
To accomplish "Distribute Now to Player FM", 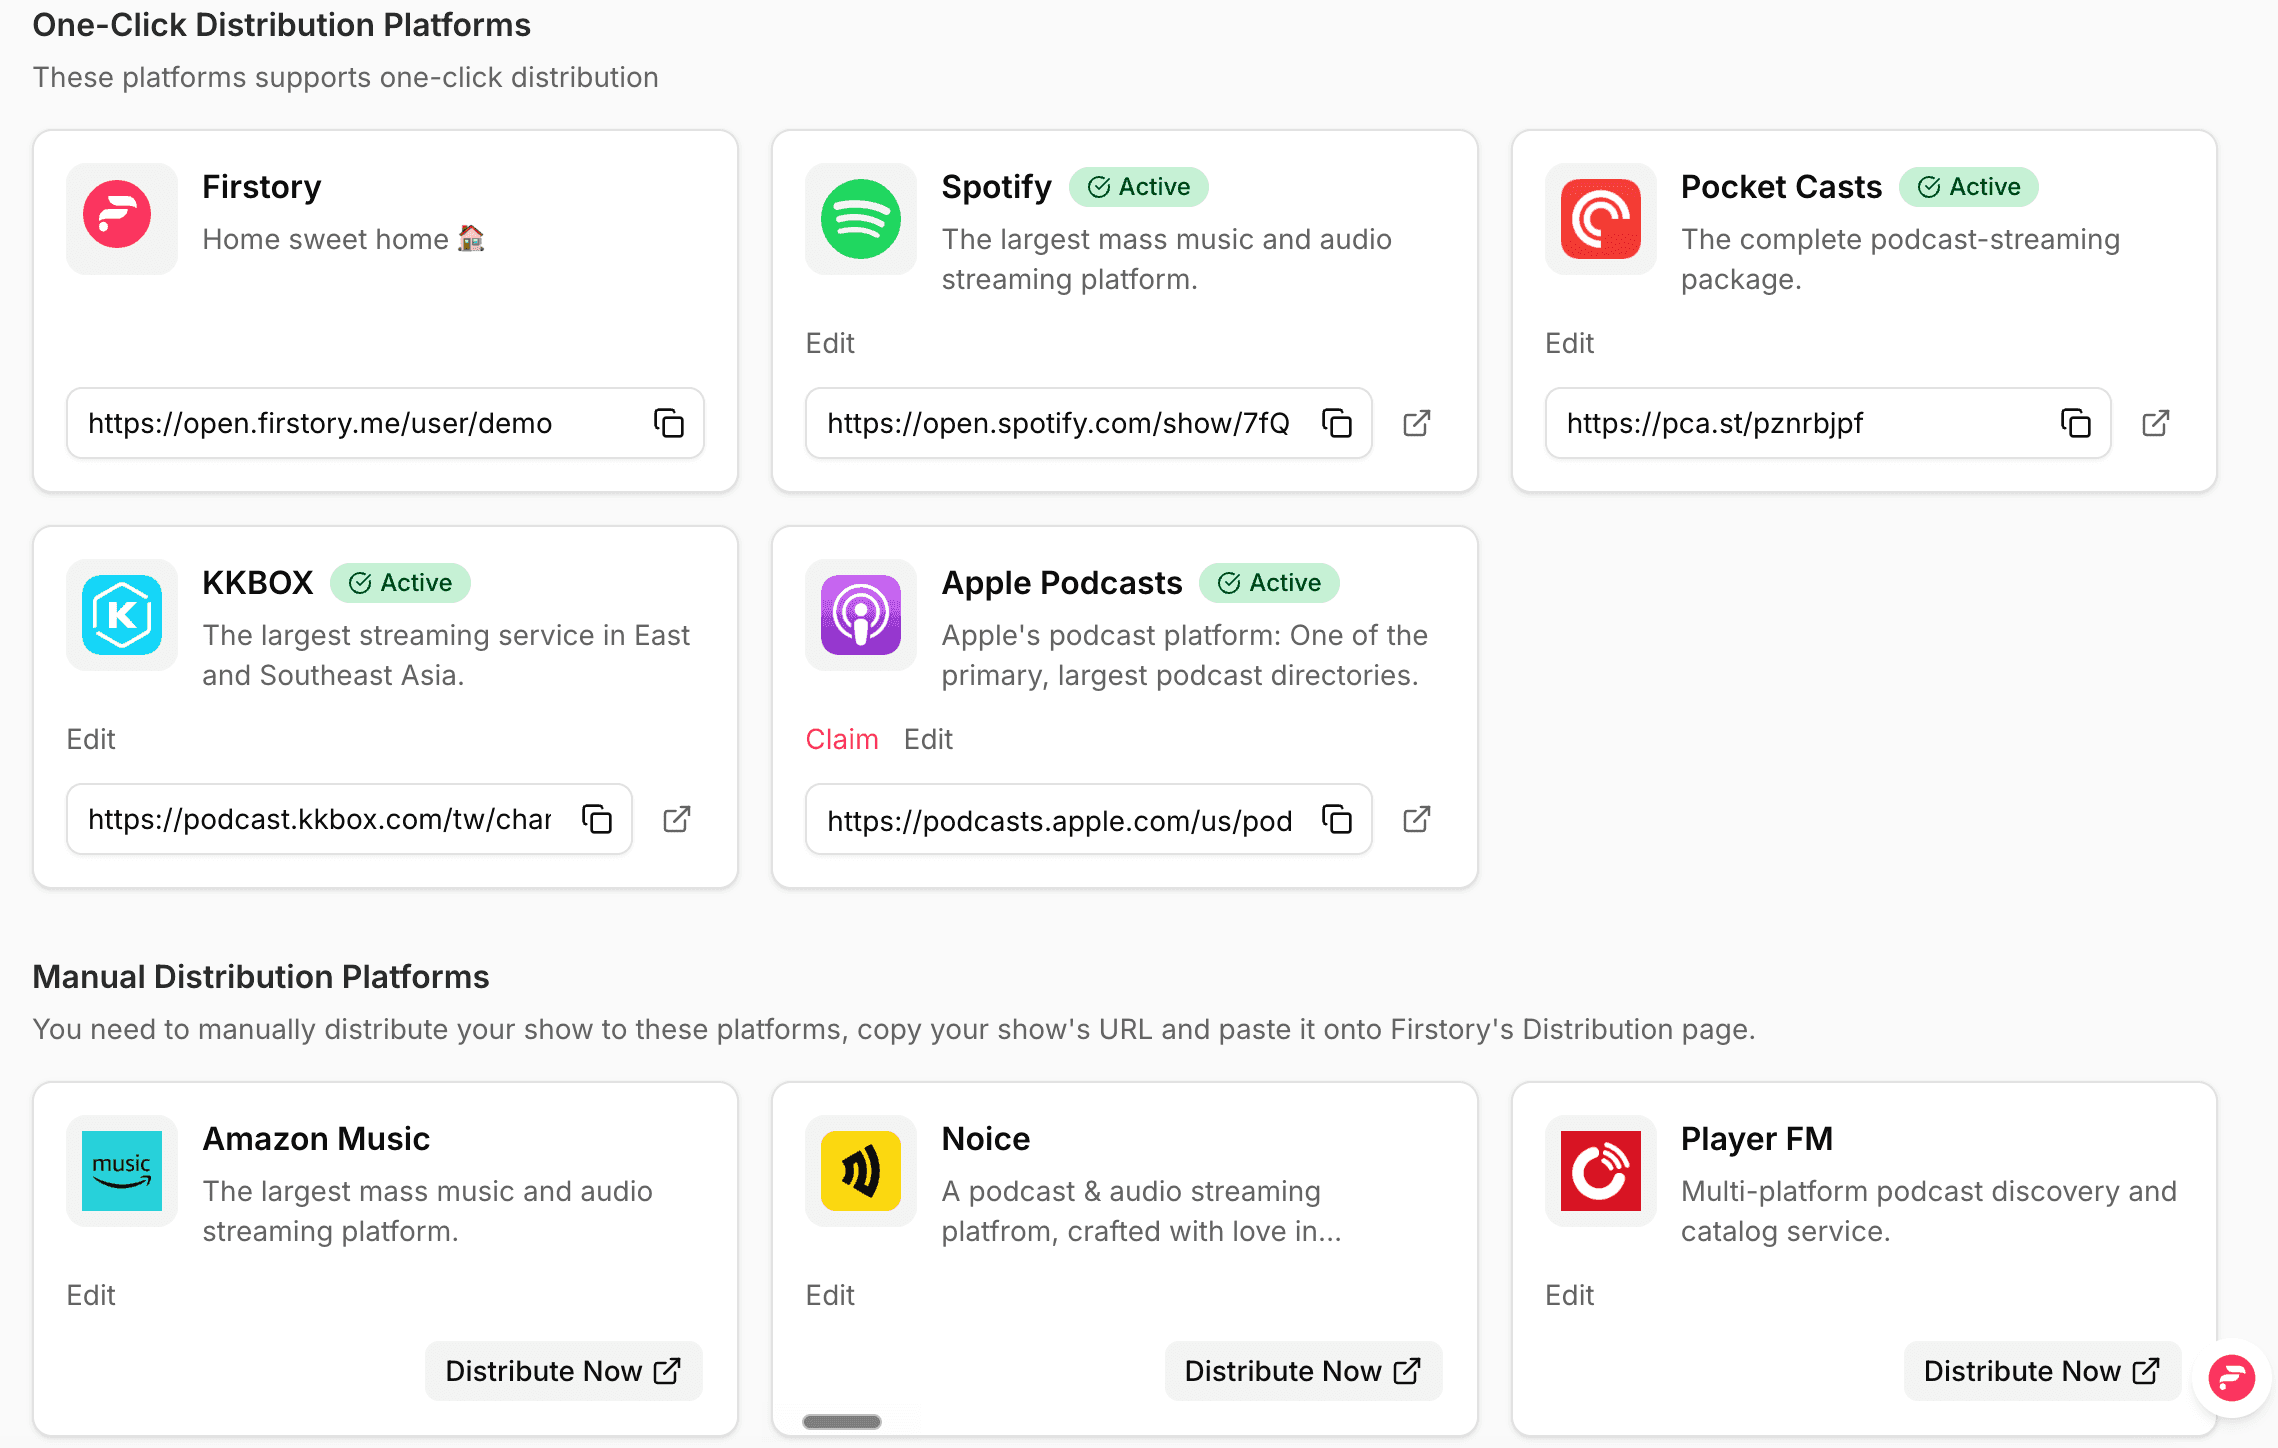I will coord(2042,1371).
